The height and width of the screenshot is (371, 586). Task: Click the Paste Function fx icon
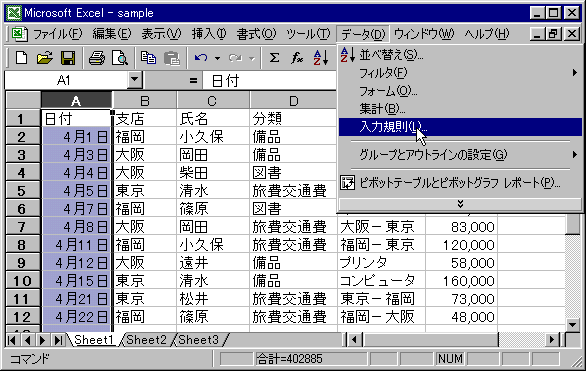[x=297, y=58]
